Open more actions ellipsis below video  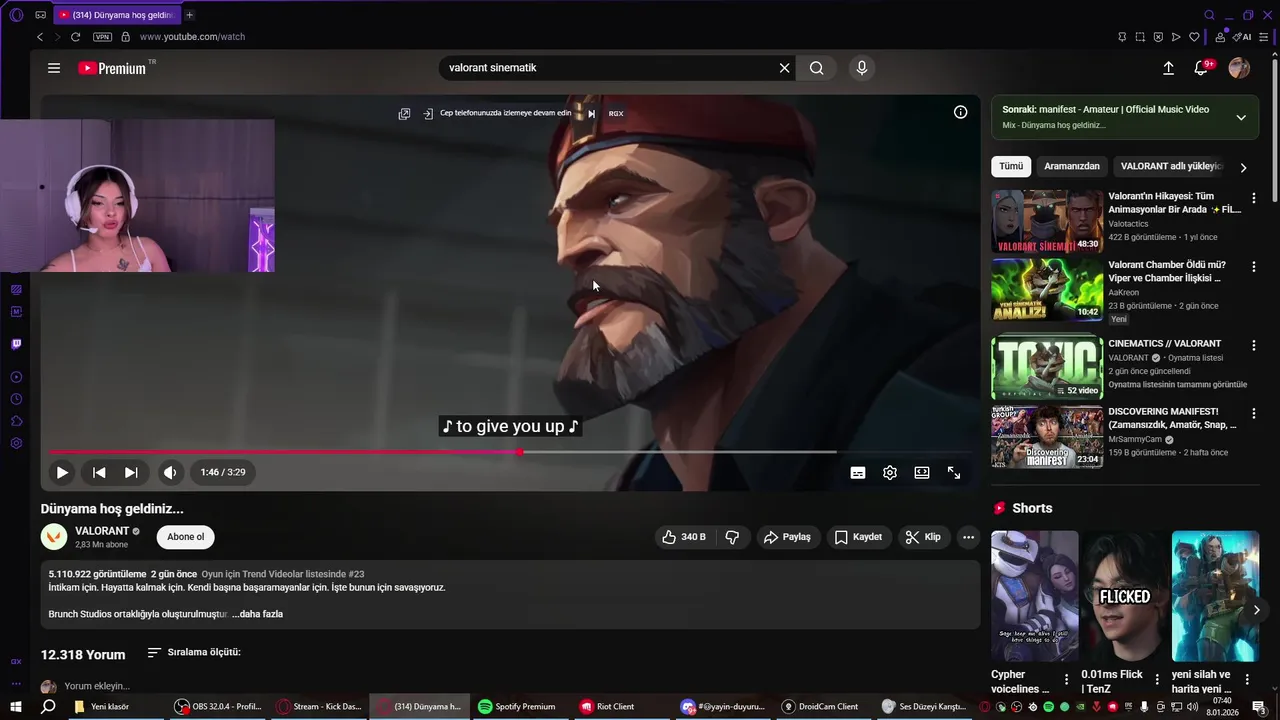tap(968, 537)
